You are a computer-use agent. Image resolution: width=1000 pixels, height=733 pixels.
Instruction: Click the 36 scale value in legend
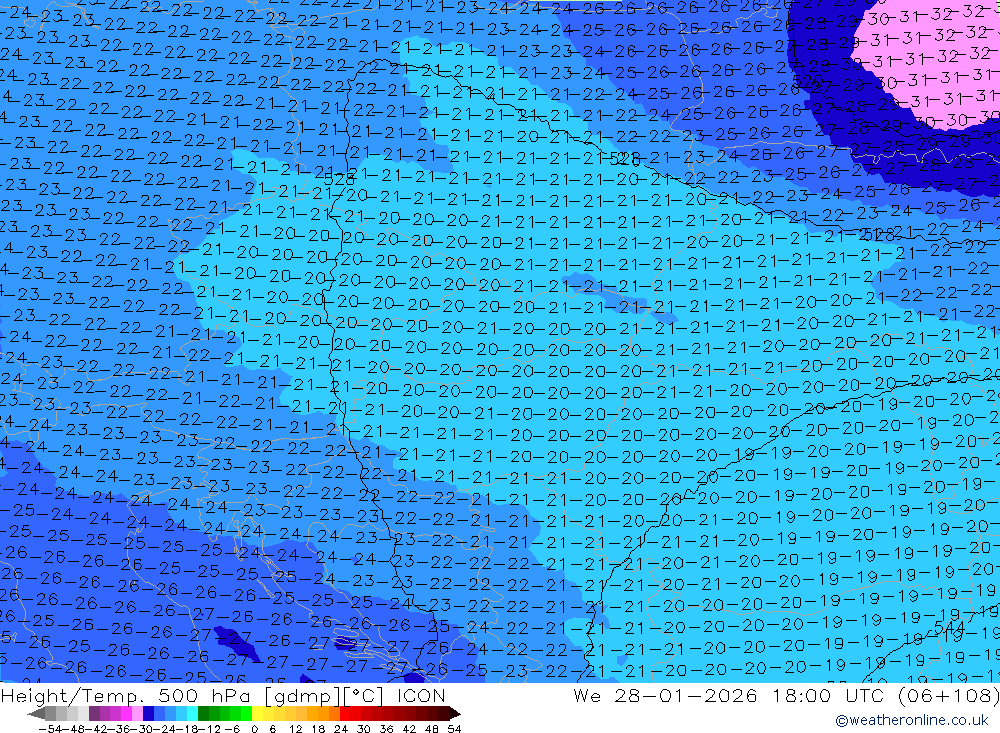386,729
